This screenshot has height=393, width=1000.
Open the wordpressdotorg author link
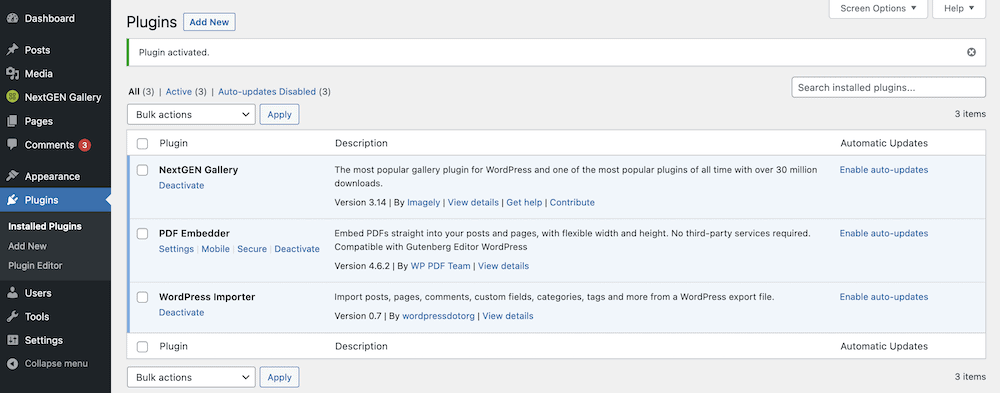click(x=438, y=316)
